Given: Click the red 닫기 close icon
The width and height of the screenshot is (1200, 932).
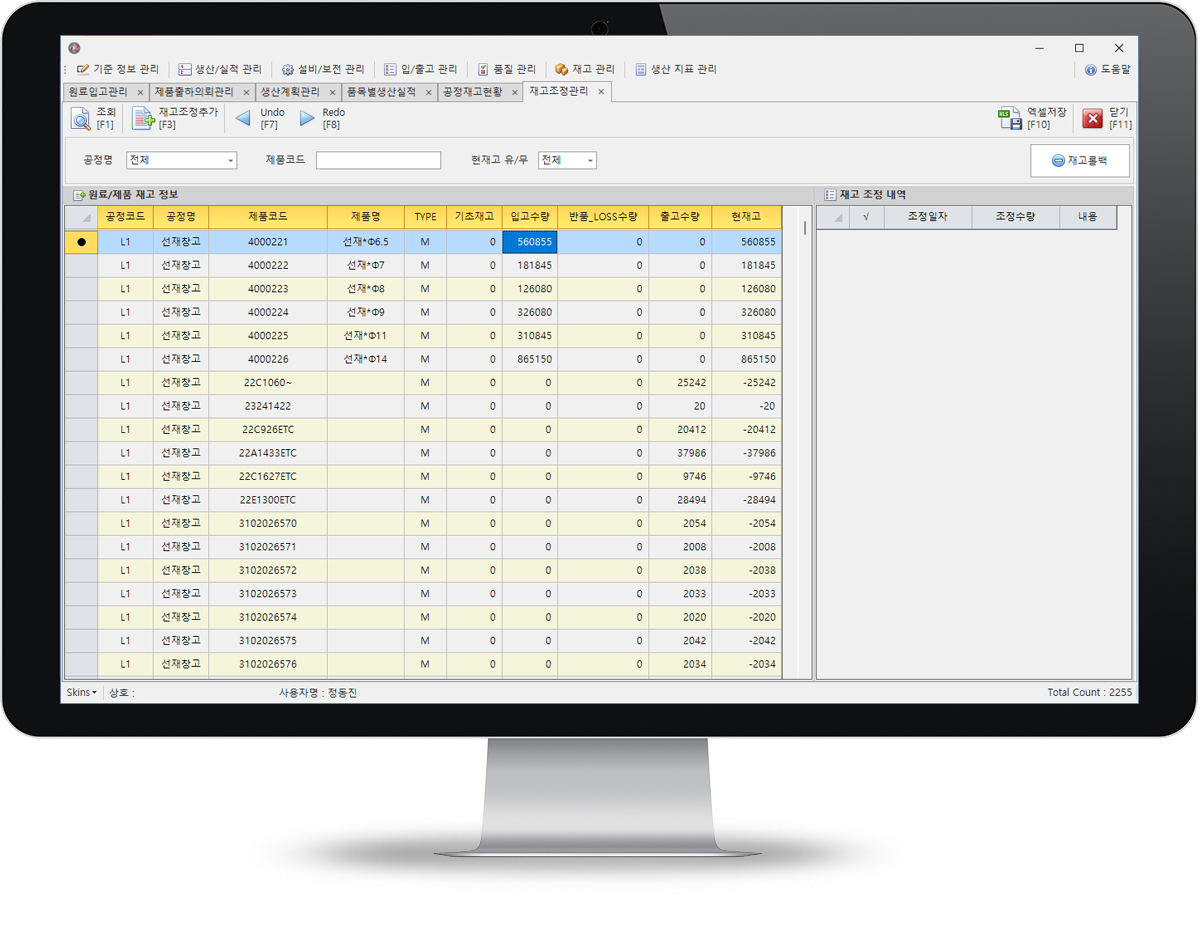Looking at the screenshot, I should tap(1092, 119).
